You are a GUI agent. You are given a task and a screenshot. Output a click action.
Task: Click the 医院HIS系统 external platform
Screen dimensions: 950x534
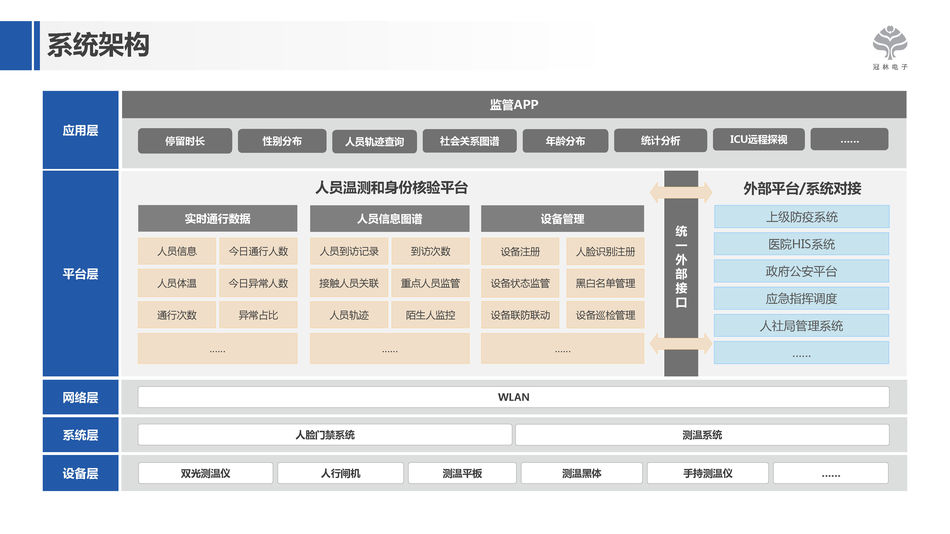click(801, 244)
